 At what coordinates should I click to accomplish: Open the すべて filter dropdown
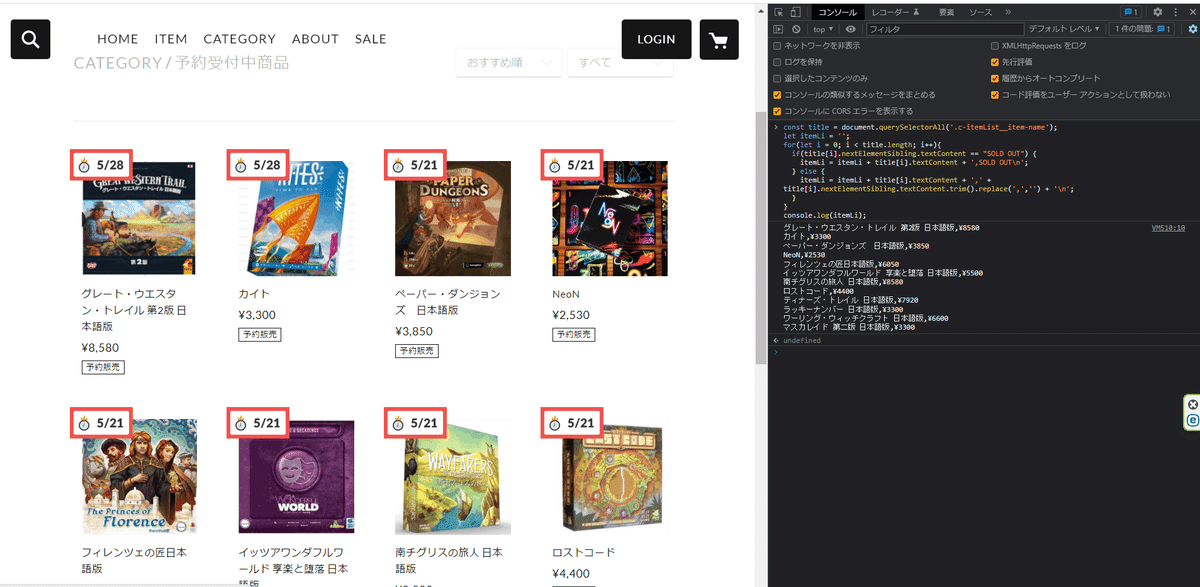tap(620, 62)
